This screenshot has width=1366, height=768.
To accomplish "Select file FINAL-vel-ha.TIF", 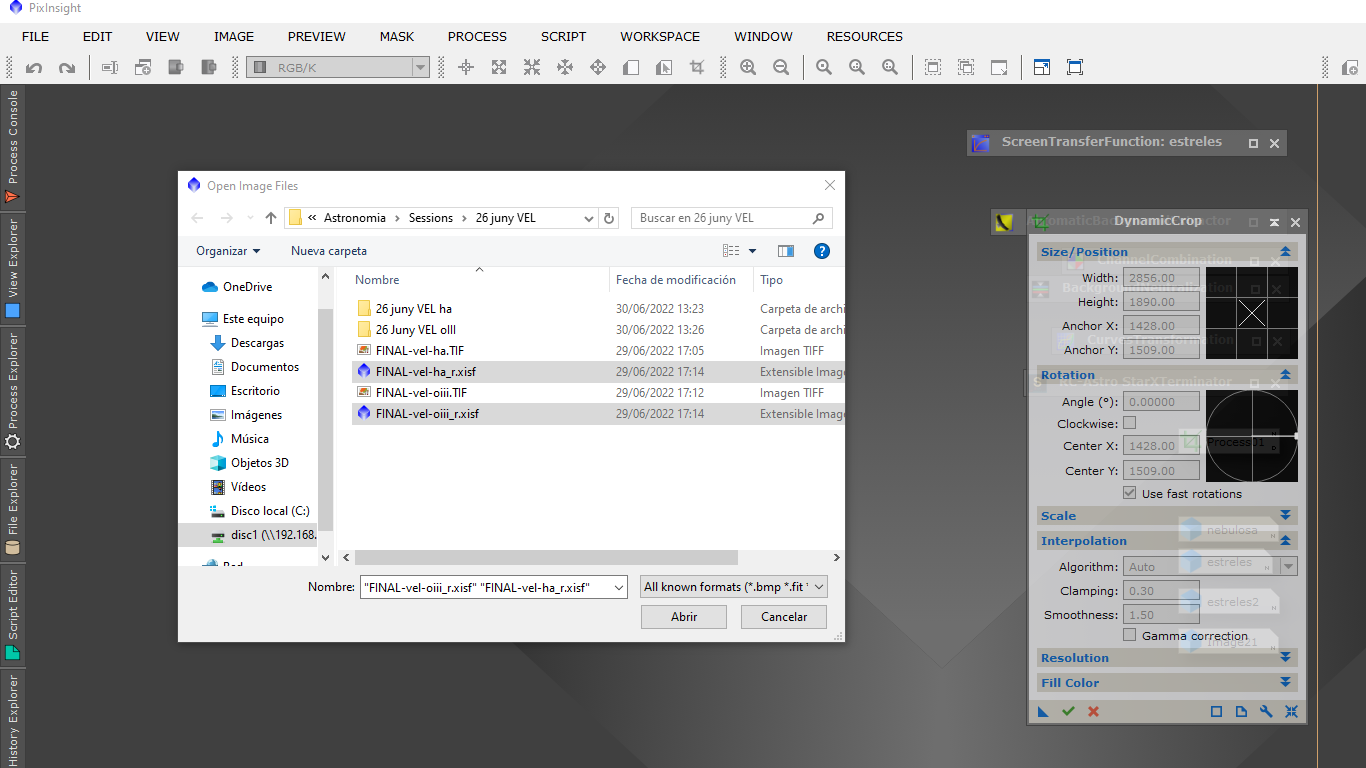I will [x=420, y=351].
